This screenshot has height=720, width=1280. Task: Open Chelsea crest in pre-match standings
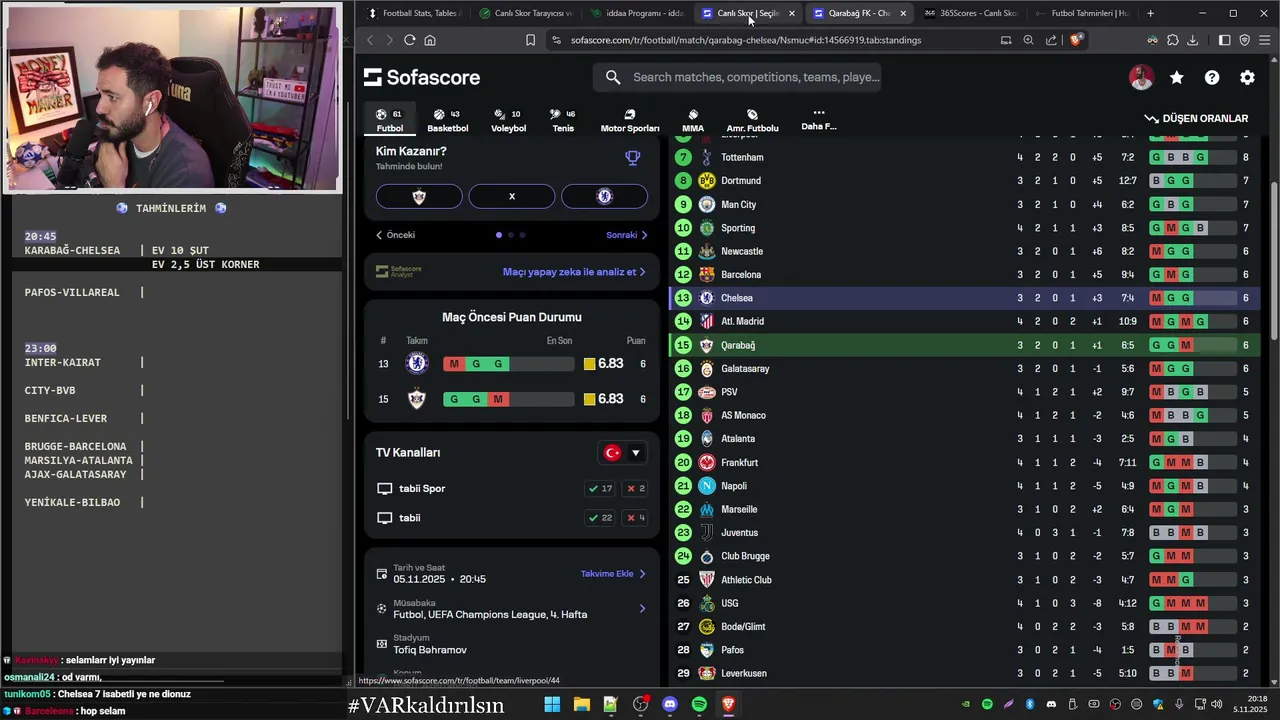click(417, 364)
